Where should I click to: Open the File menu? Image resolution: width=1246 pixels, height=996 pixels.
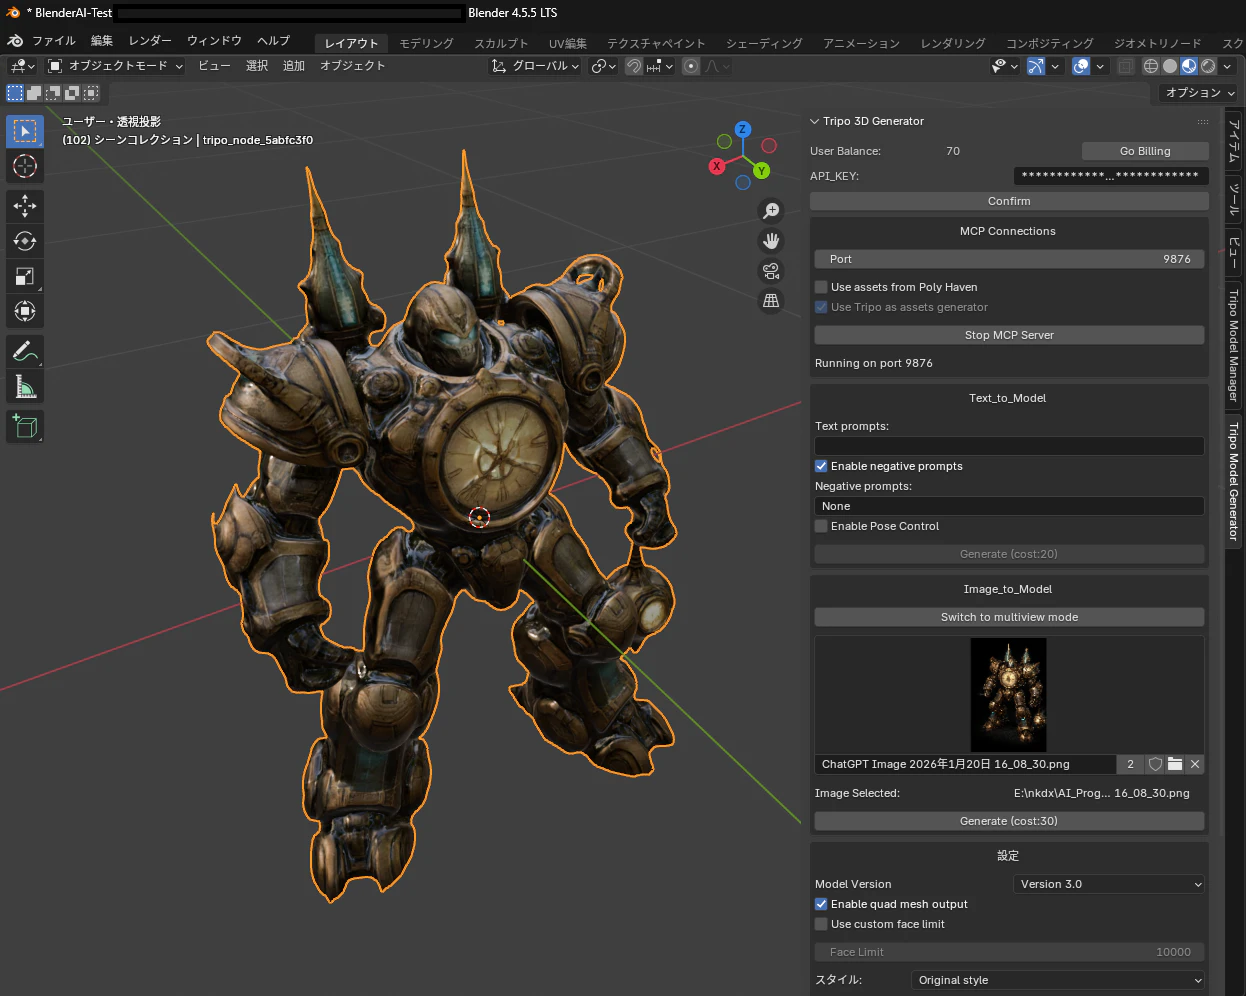[x=54, y=41]
